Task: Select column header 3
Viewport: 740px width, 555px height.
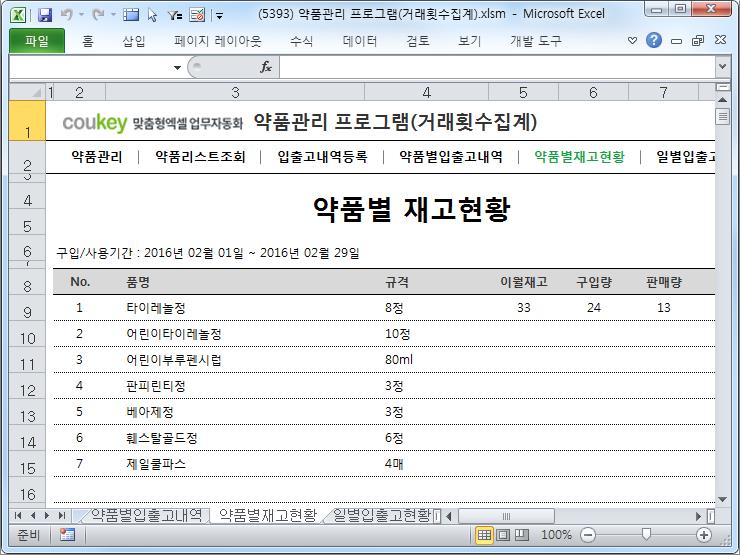Action: point(235,92)
